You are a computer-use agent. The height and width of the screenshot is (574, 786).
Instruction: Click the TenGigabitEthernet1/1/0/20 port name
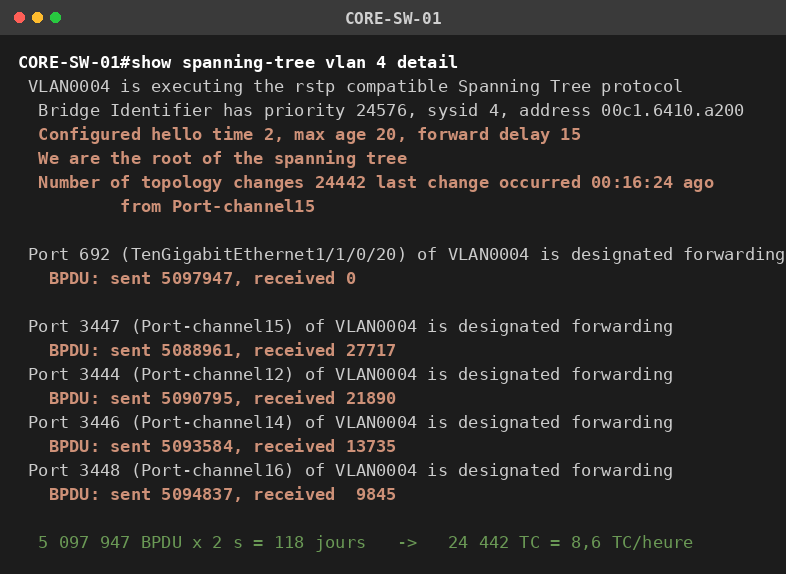coord(263,254)
